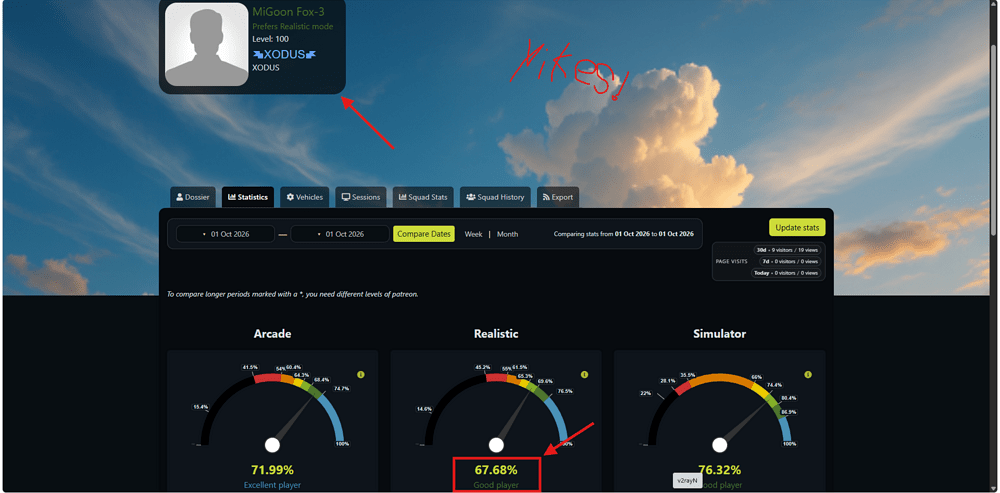
Task: Open the Dossier tab
Action: coord(193,197)
